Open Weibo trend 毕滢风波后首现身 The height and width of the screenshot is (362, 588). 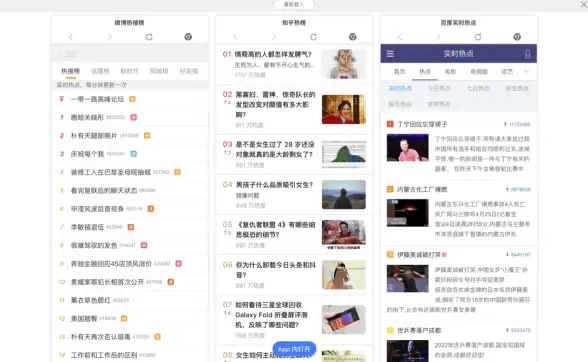click(97, 209)
